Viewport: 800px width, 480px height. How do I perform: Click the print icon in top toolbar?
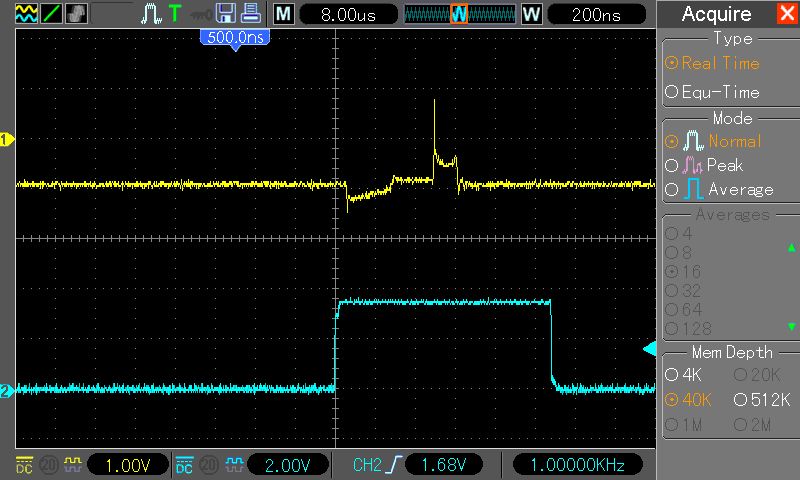pyautogui.click(x=251, y=14)
